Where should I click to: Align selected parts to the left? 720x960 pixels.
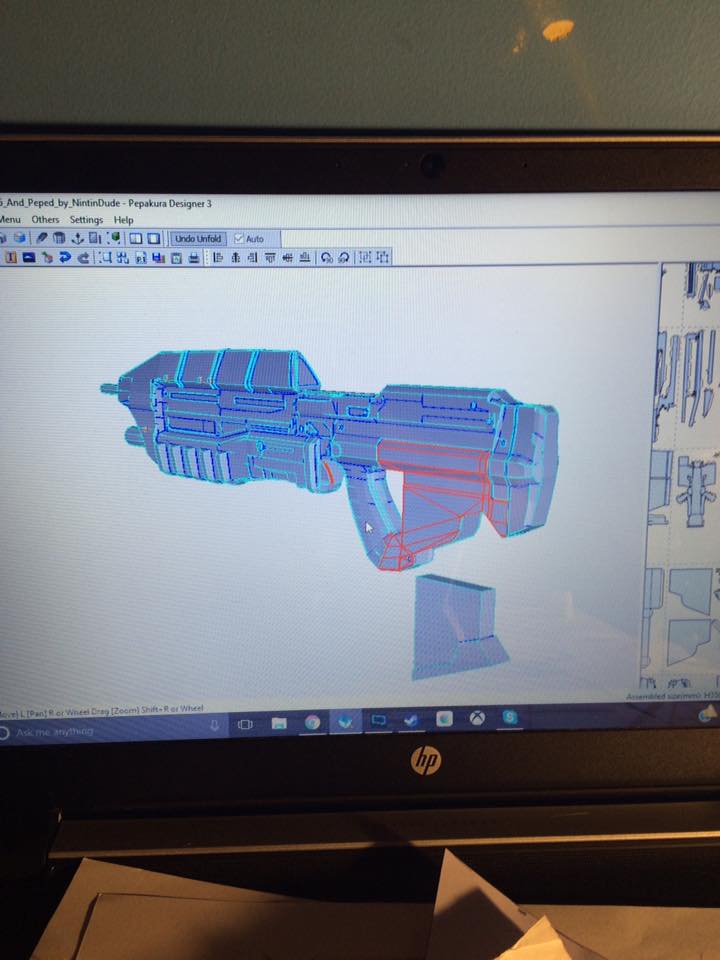pyautogui.click(x=217, y=258)
